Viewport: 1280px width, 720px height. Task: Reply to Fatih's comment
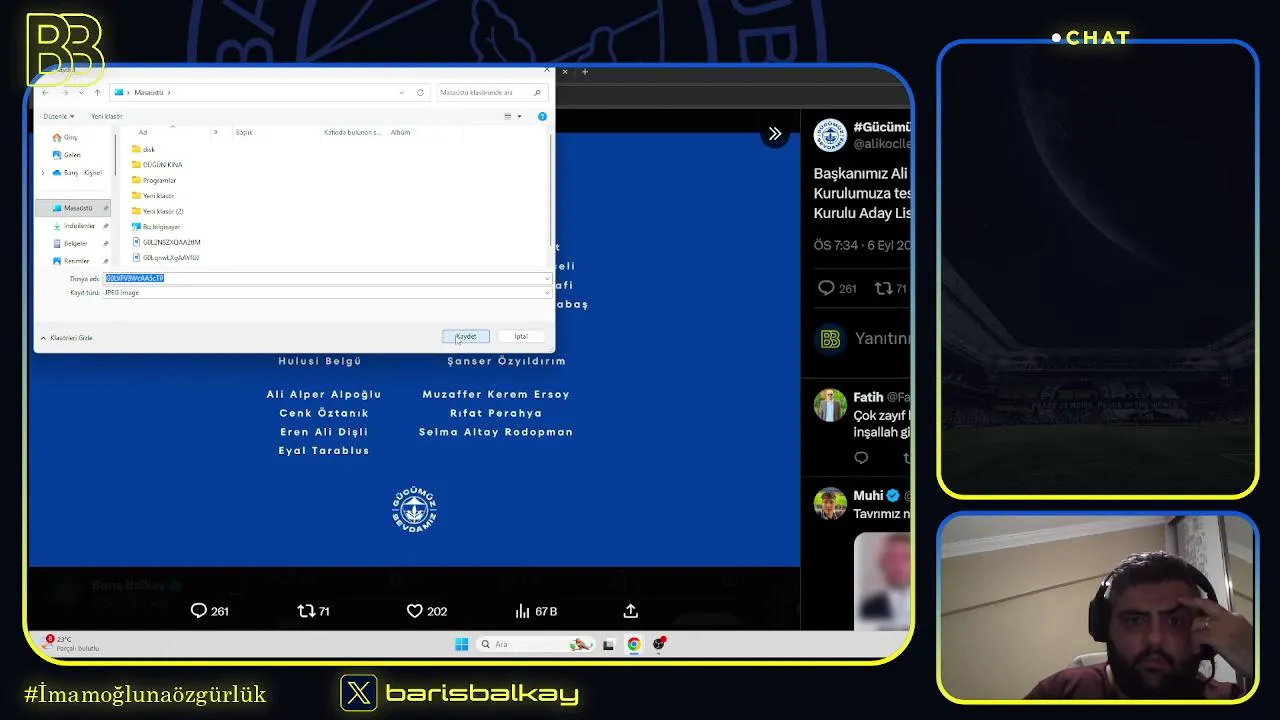point(861,458)
